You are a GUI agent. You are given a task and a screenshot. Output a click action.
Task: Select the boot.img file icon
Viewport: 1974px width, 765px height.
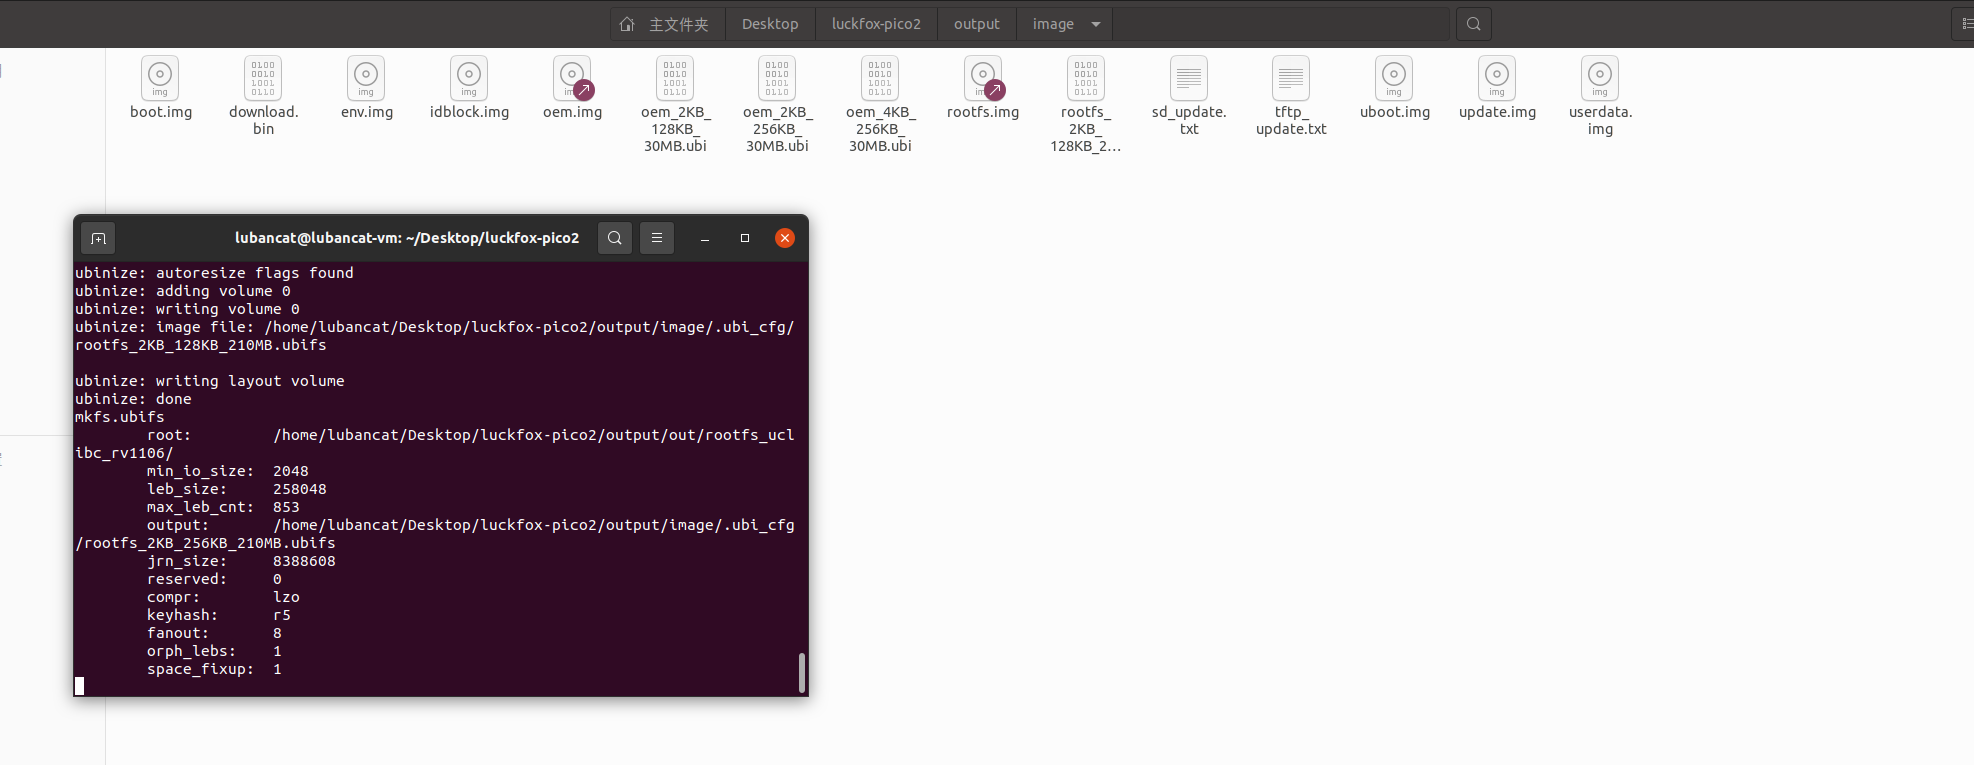[160, 77]
